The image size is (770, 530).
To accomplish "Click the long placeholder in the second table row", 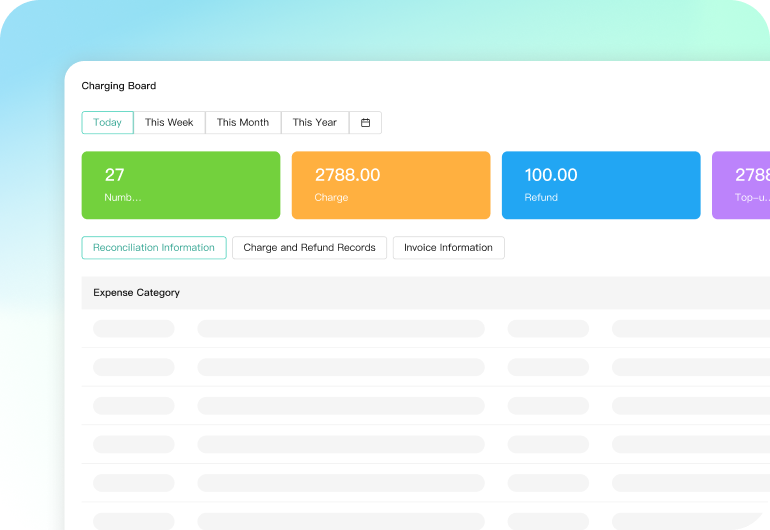I will pos(340,367).
